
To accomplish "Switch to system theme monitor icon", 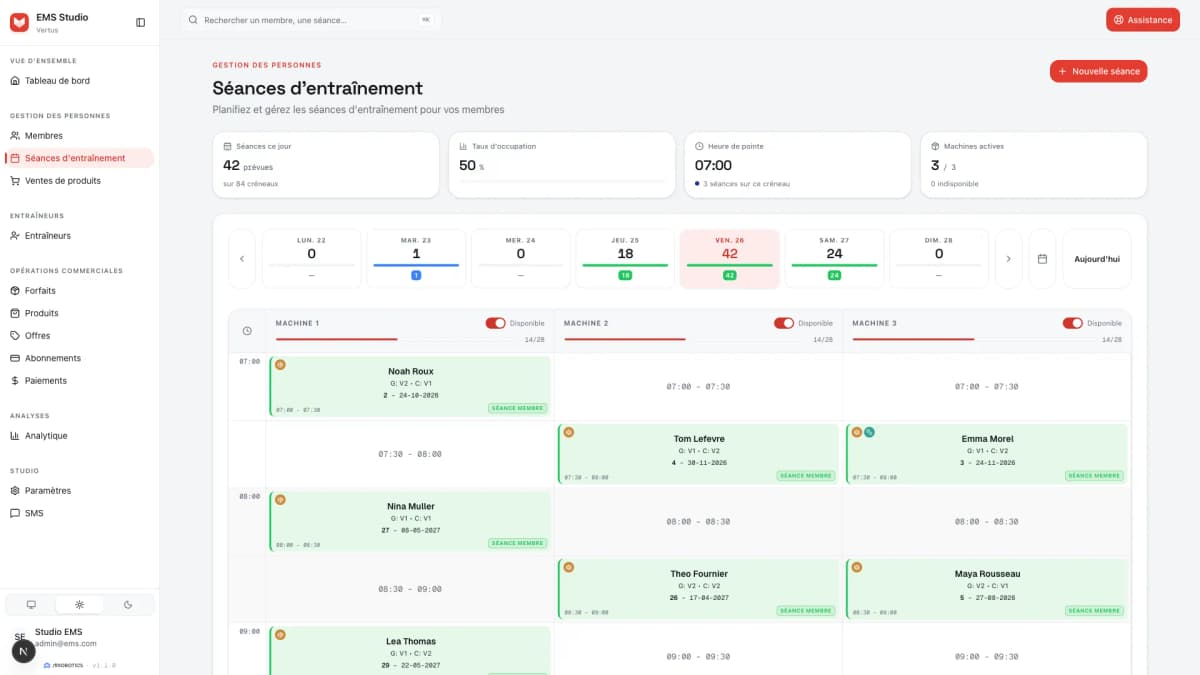I will (x=31, y=604).
